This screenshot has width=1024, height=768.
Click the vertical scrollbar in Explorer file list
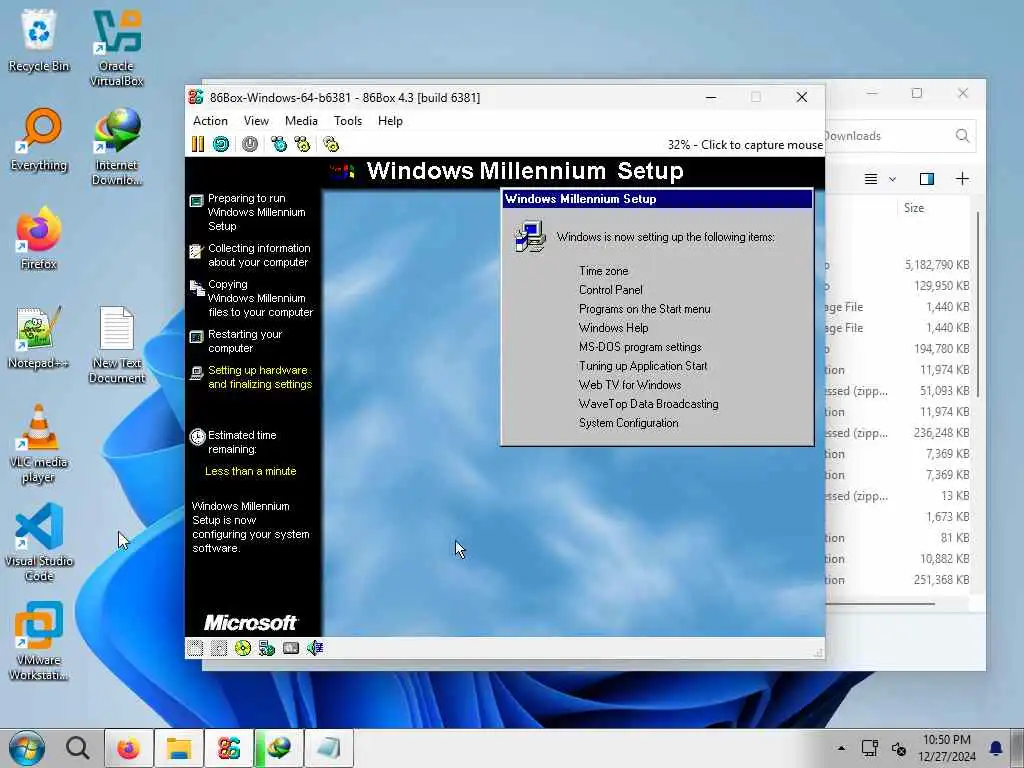pos(978,304)
